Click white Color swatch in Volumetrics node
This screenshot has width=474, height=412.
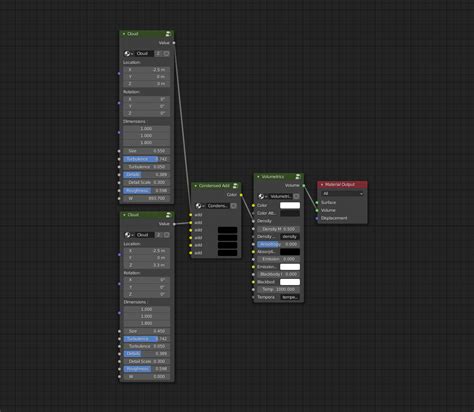point(290,205)
